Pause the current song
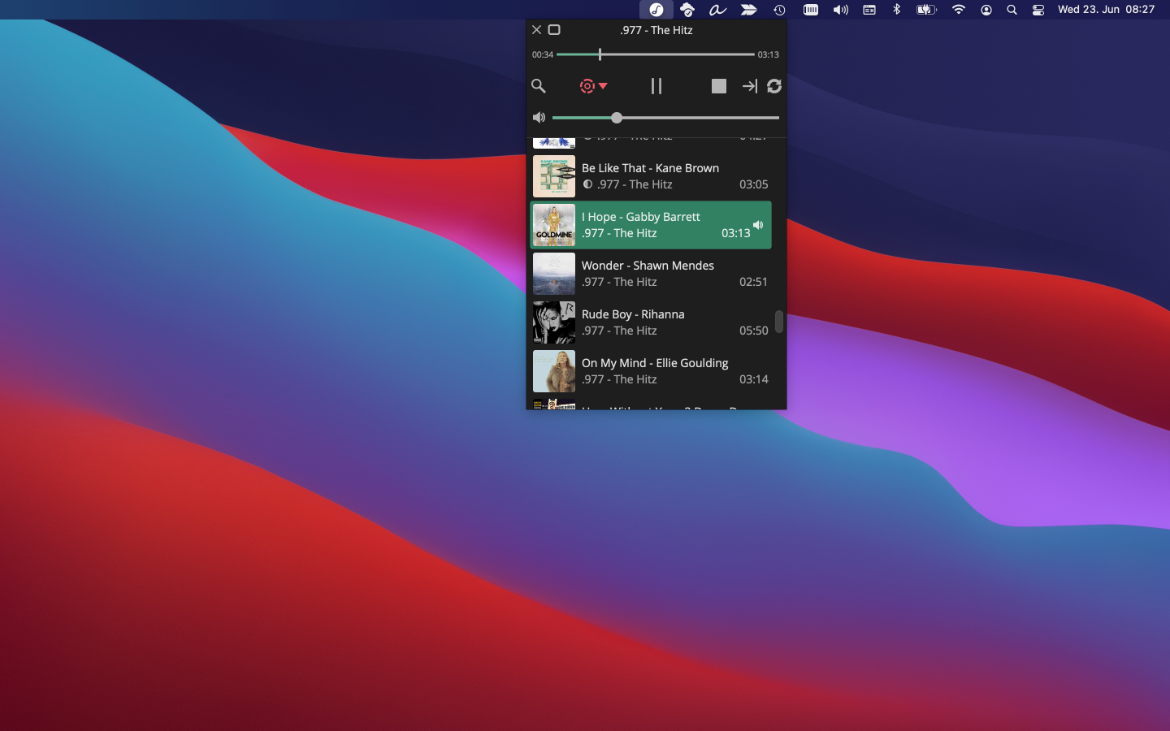Screen dimensions: 1170x731 click(656, 86)
